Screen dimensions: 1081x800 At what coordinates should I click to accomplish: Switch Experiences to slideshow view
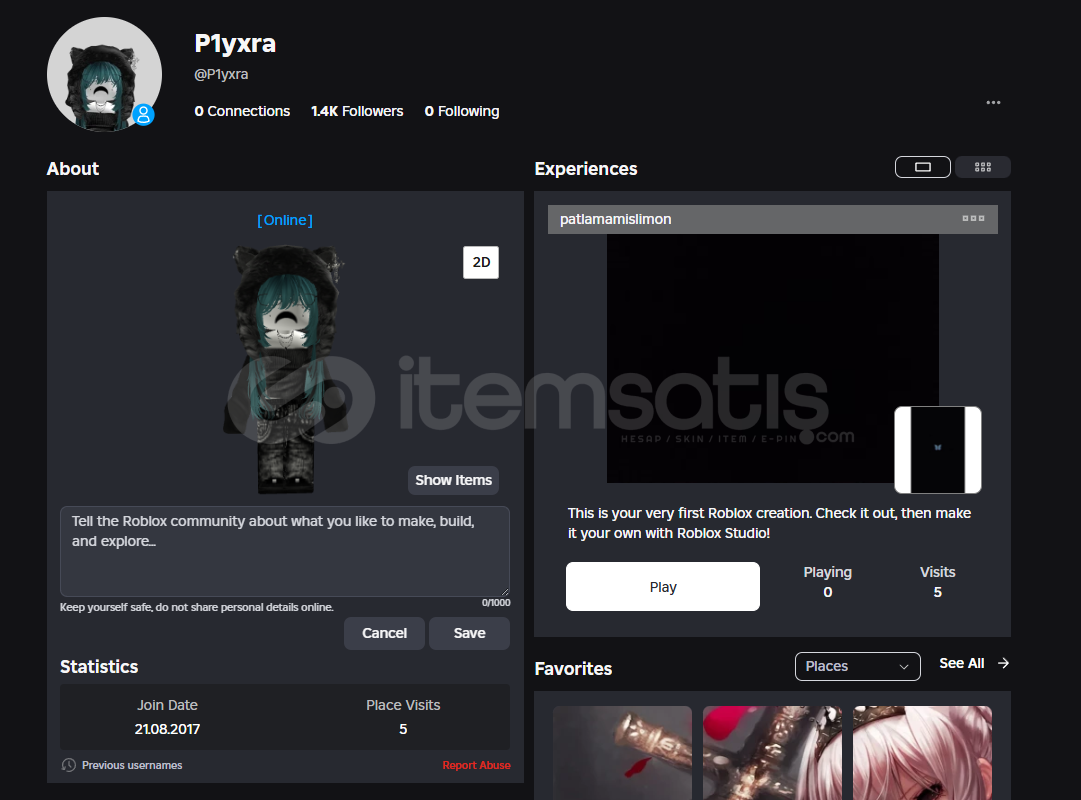tap(922, 167)
